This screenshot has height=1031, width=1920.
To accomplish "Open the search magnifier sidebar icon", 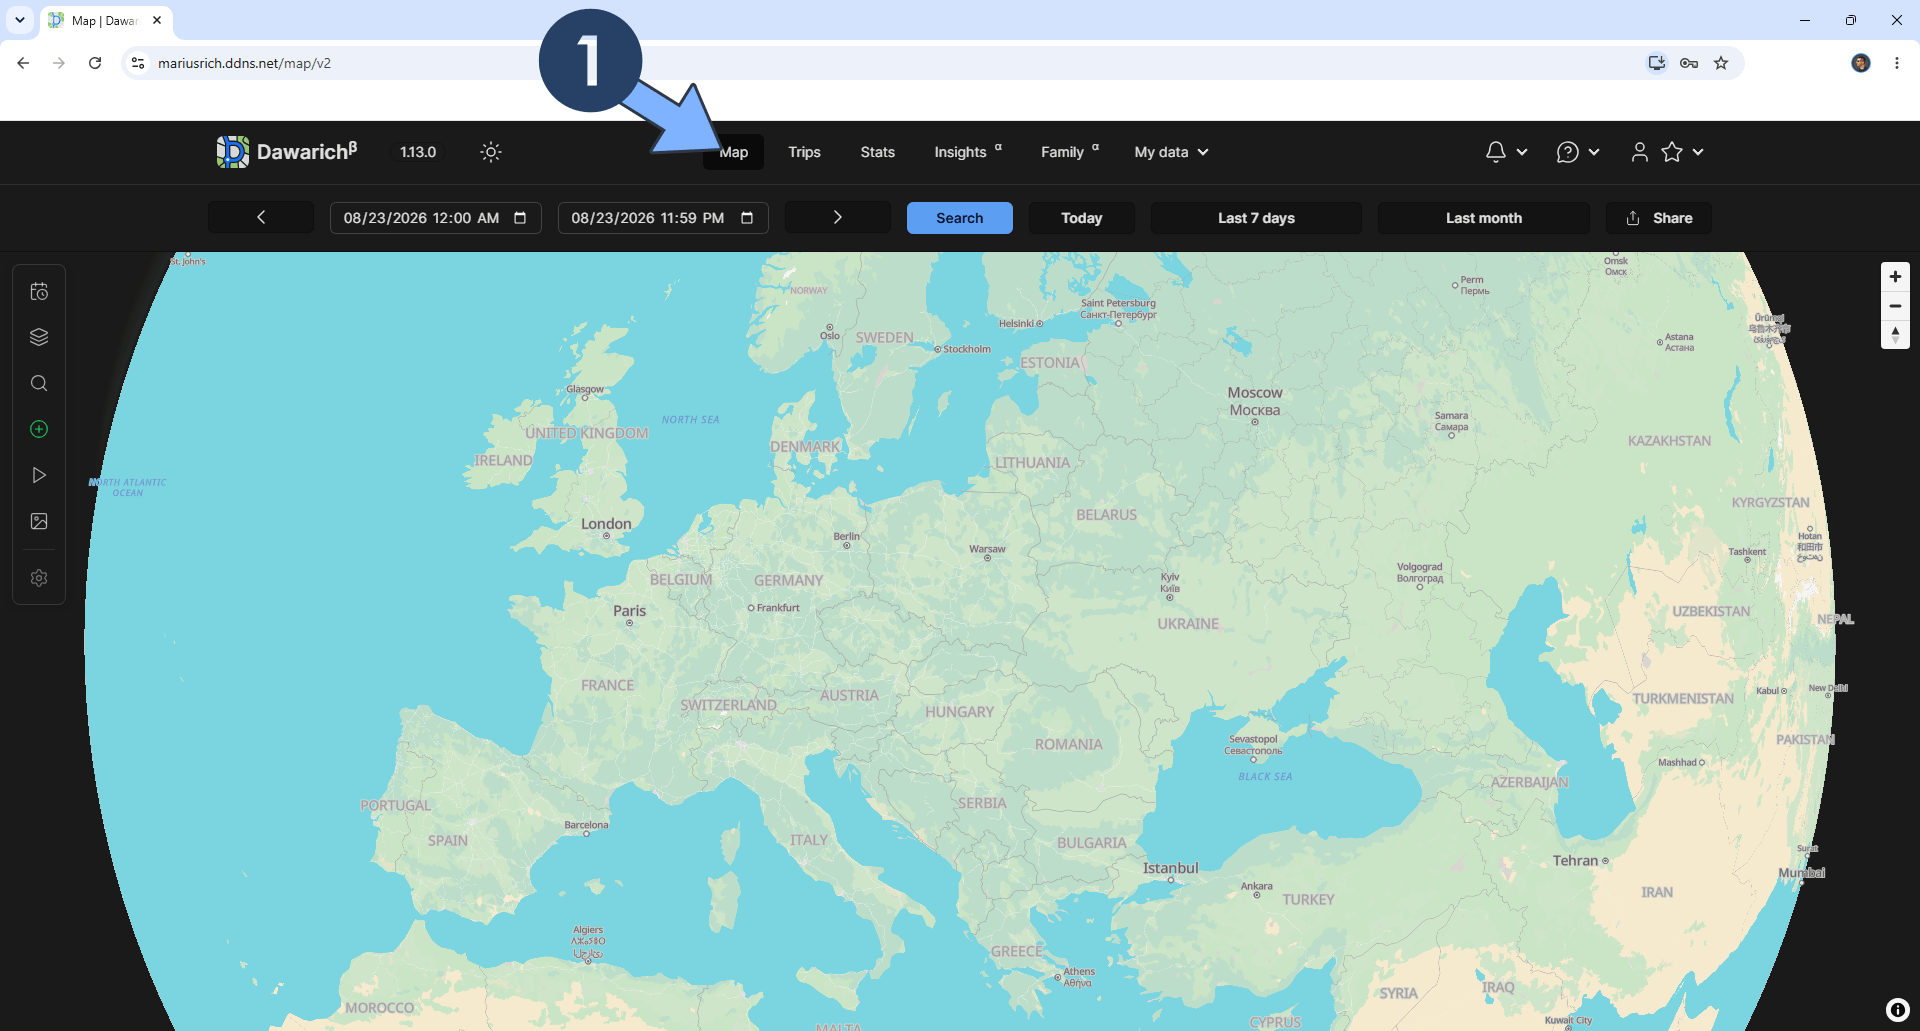I will pyautogui.click(x=39, y=383).
